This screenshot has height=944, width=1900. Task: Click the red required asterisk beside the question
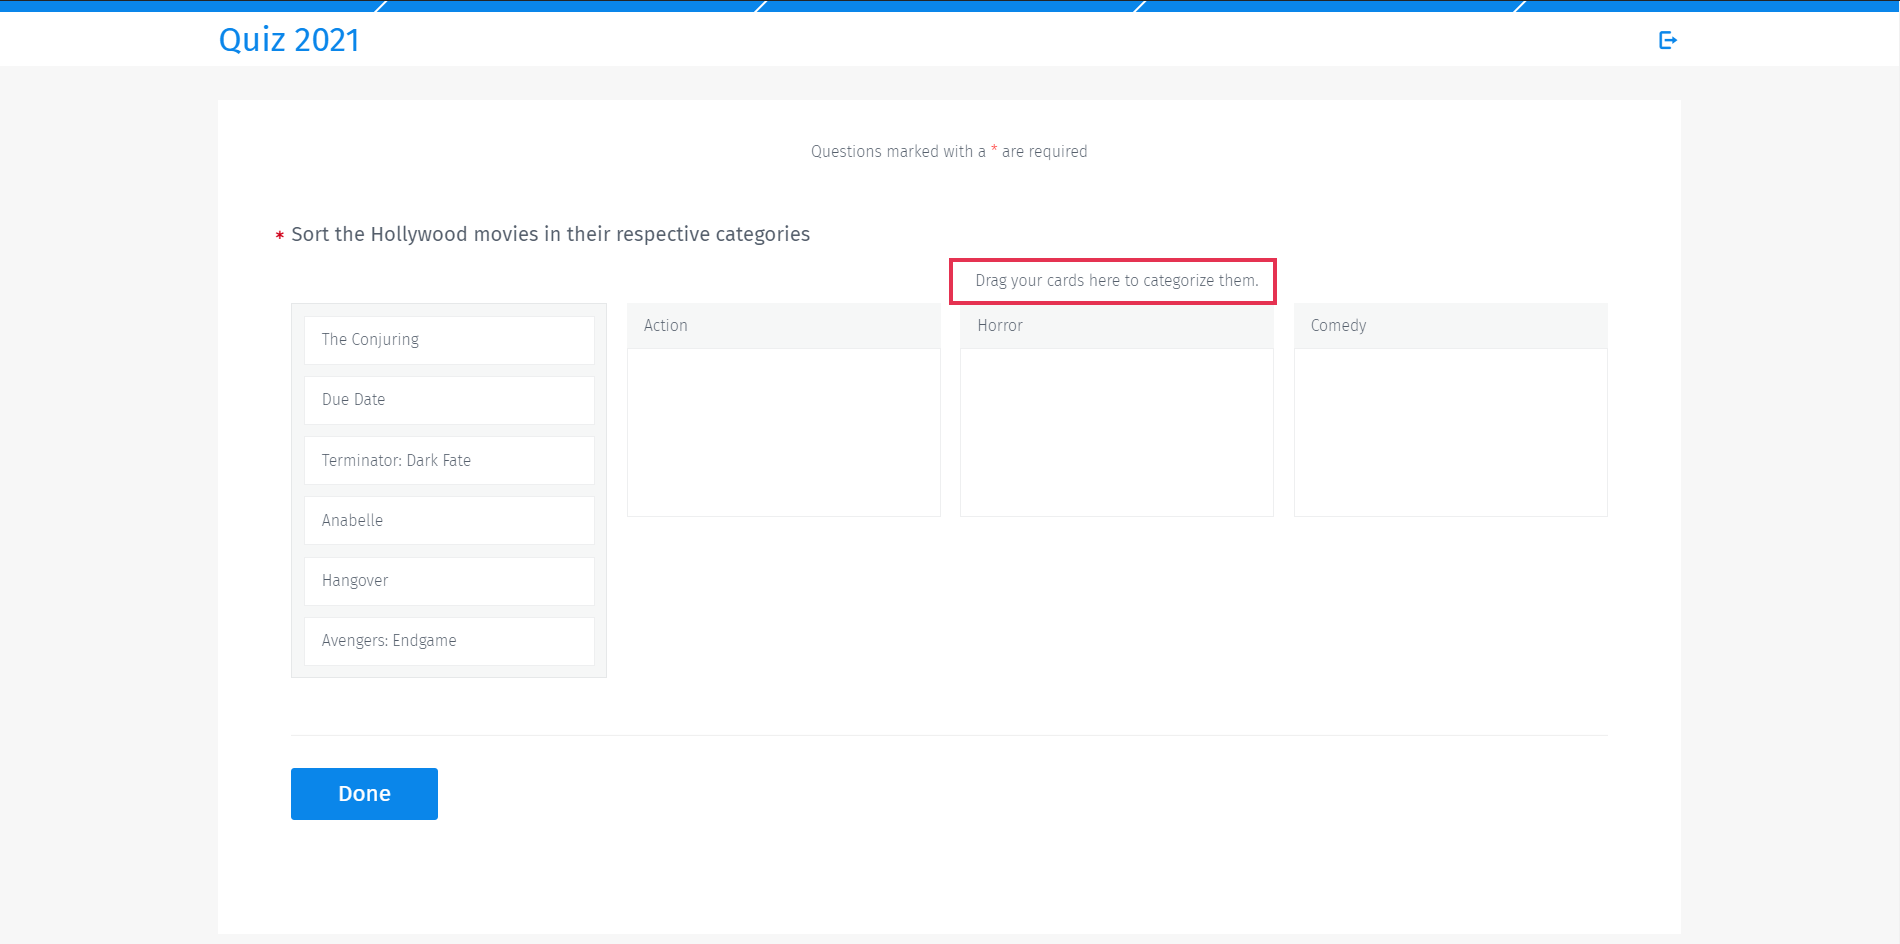(x=280, y=236)
